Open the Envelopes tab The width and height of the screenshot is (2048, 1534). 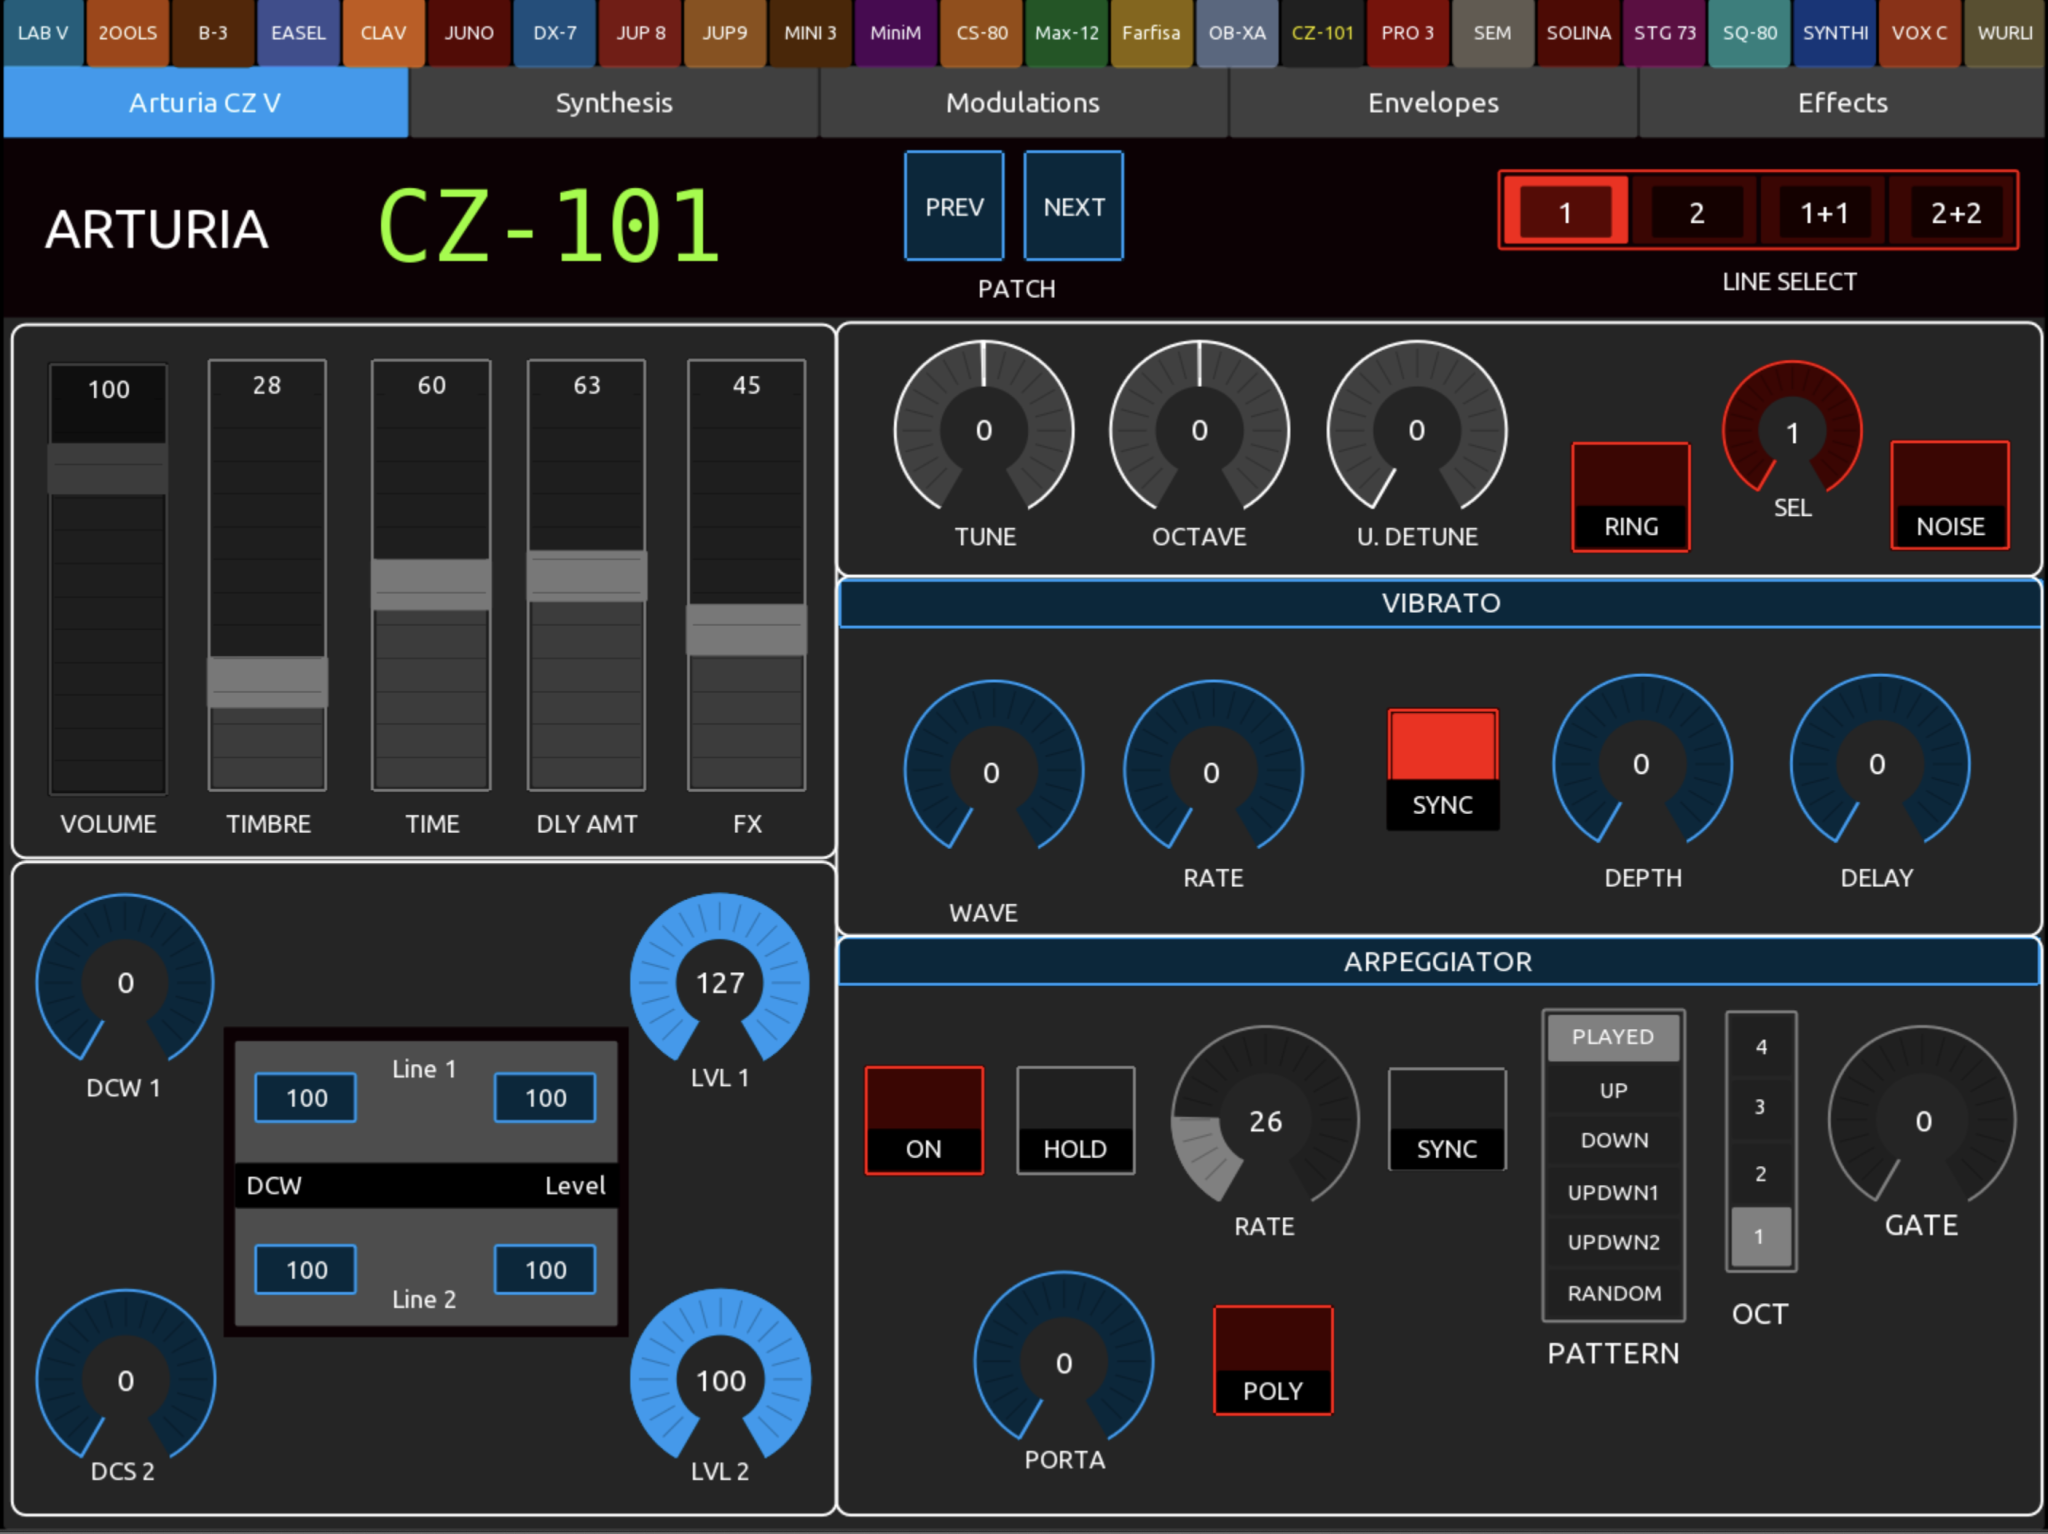click(1433, 102)
